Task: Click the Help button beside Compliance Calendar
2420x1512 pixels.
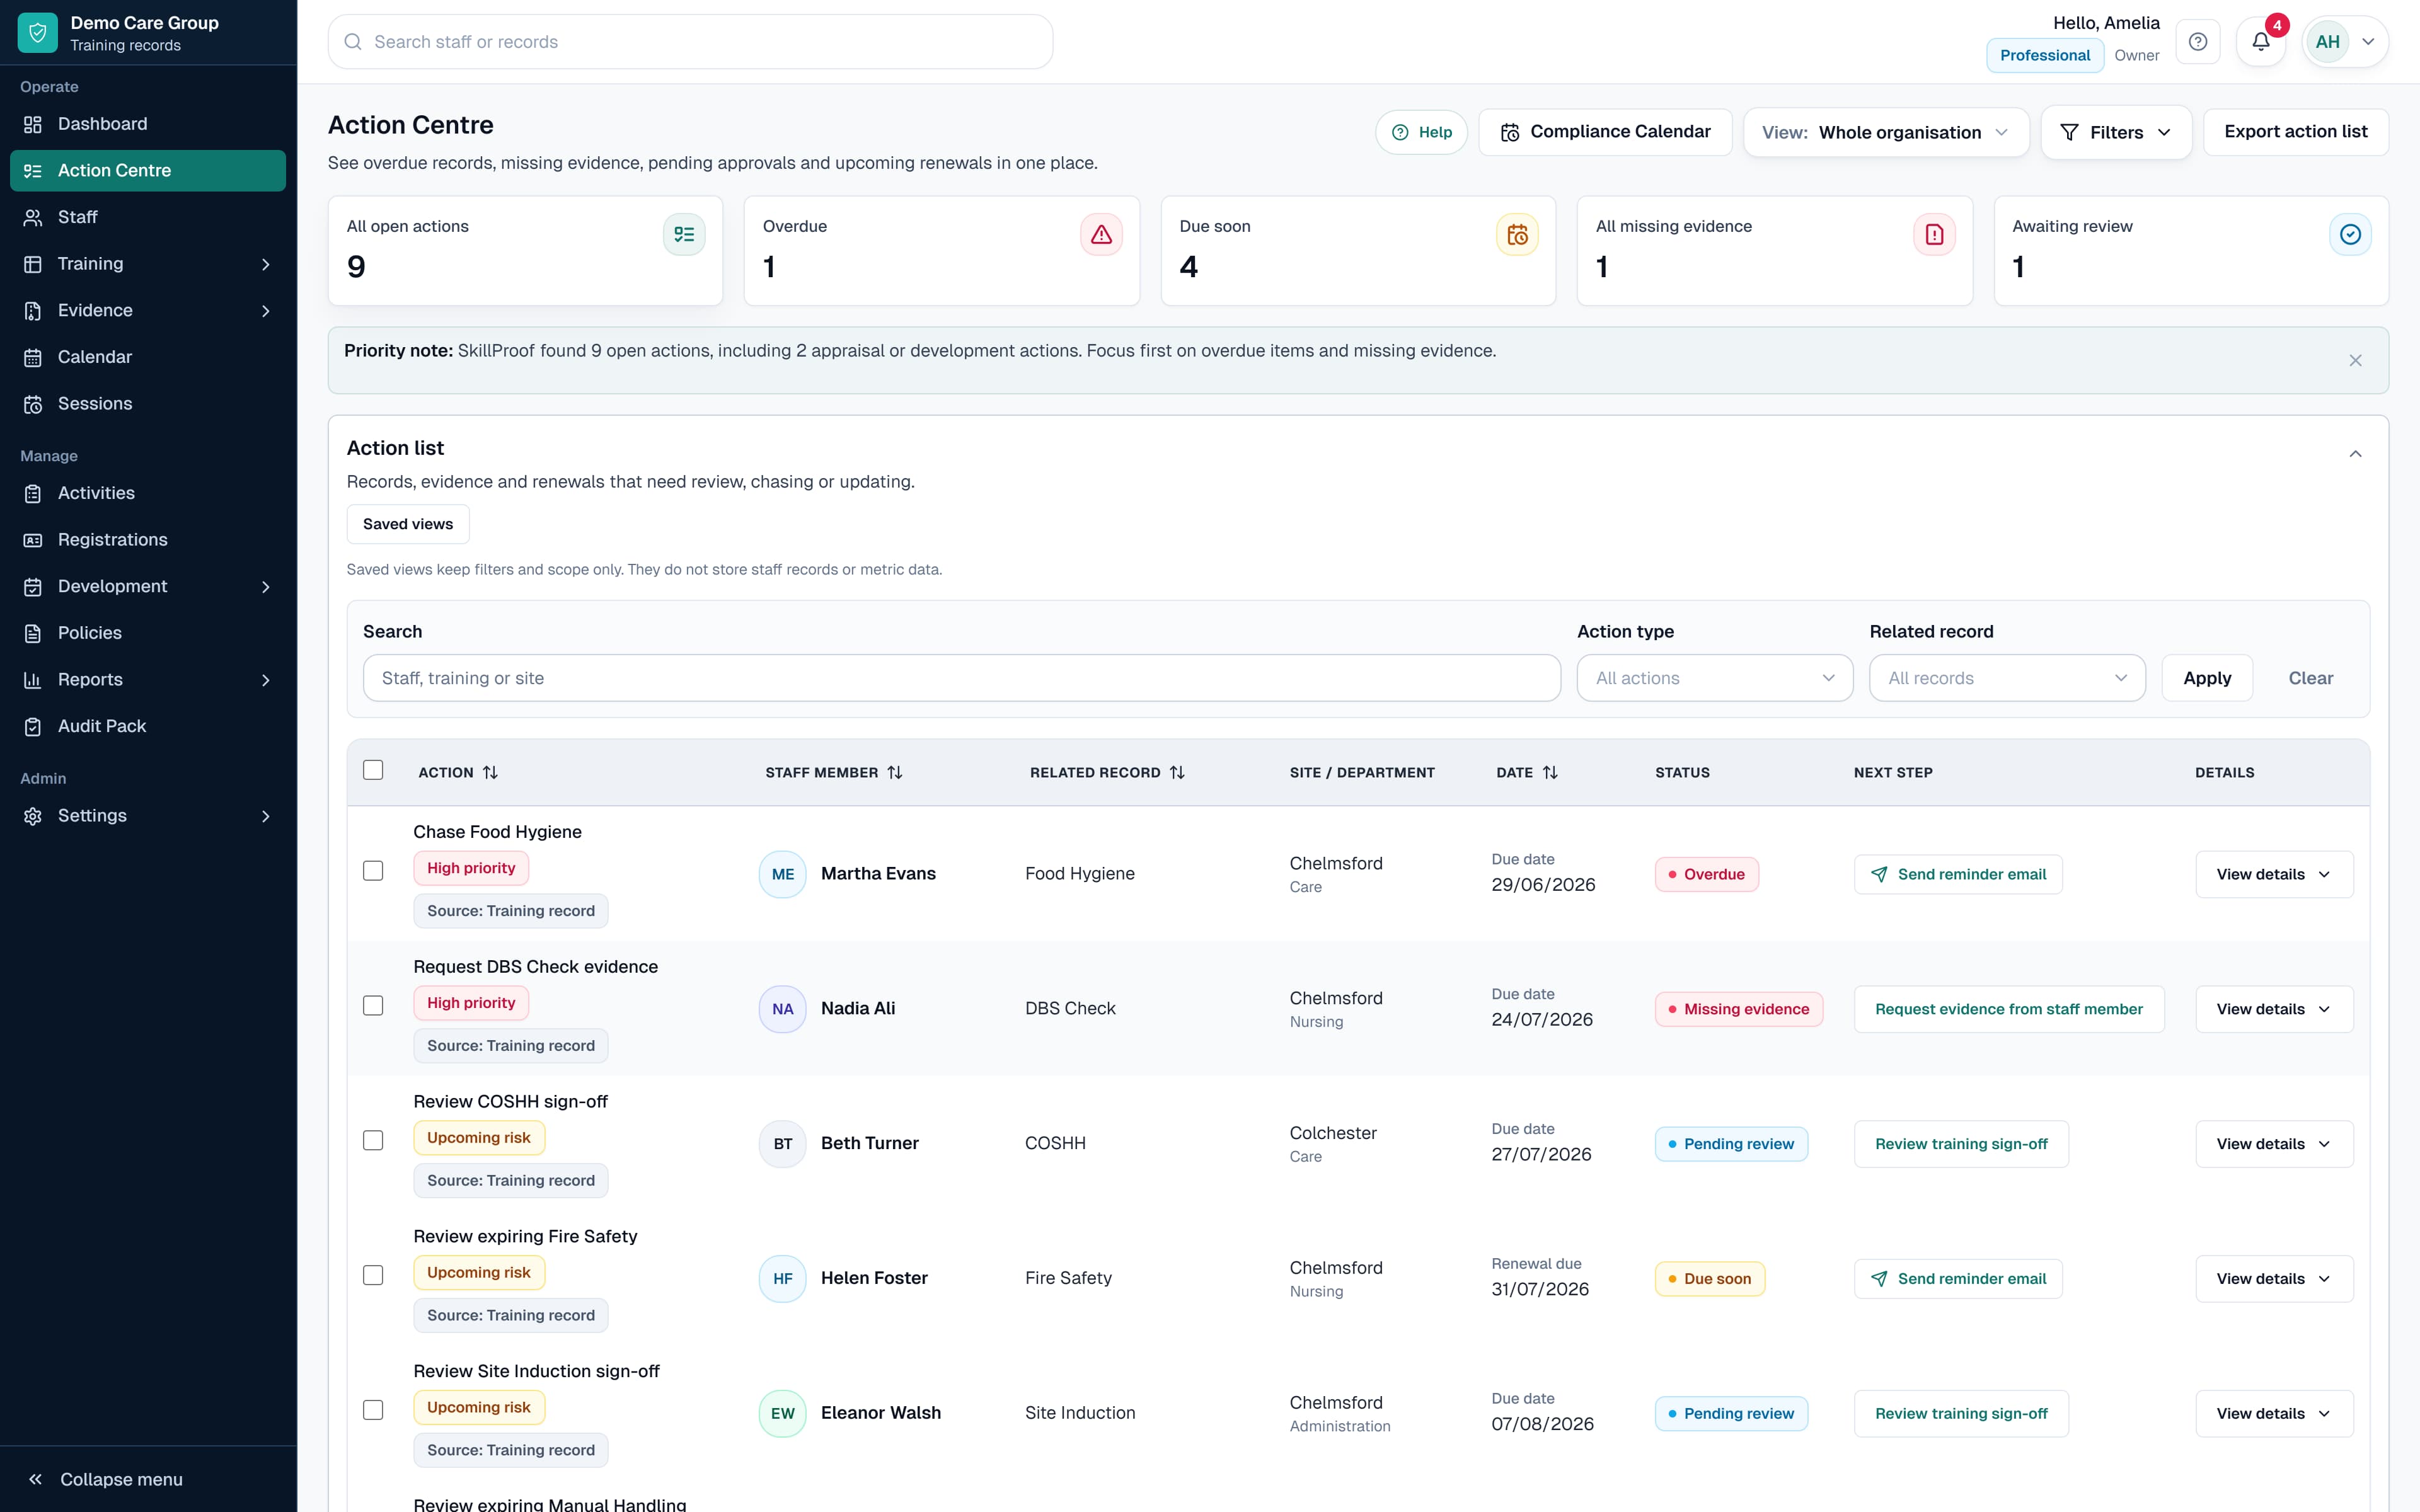Action: (x=1421, y=132)
